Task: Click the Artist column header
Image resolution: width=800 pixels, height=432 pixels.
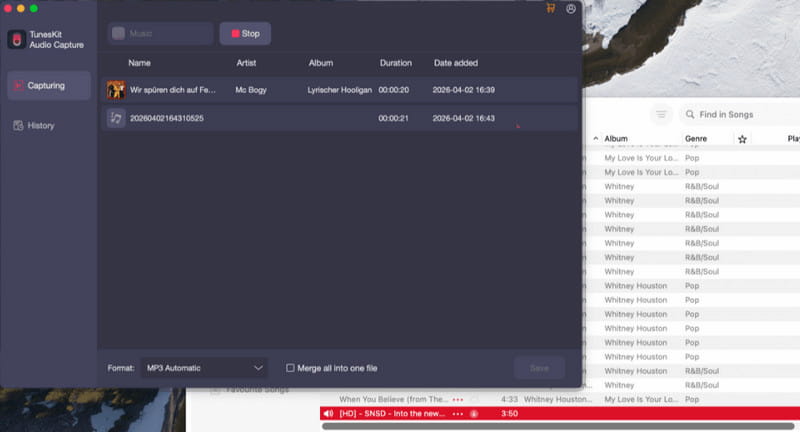Action: 246,63
